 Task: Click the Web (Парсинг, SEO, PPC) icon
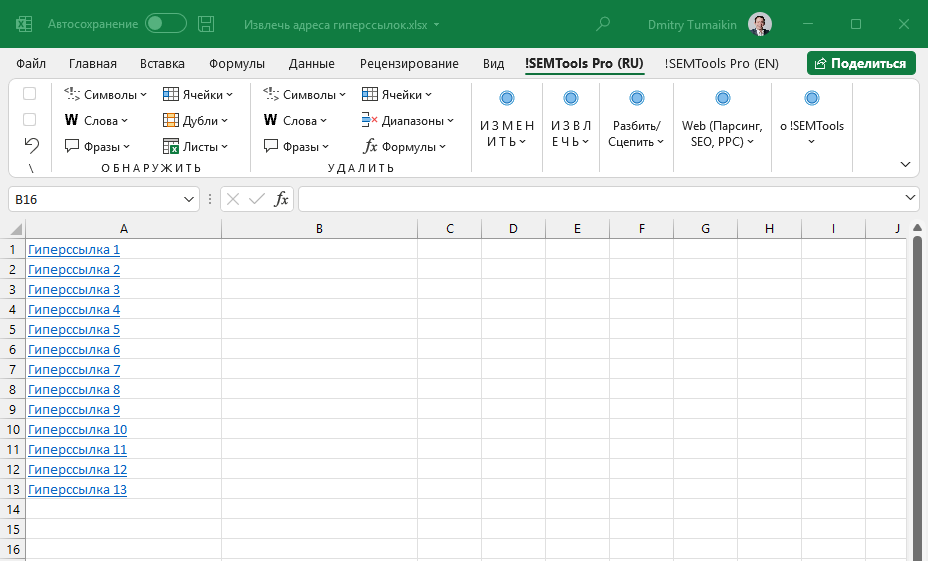(x=723, y=98)
